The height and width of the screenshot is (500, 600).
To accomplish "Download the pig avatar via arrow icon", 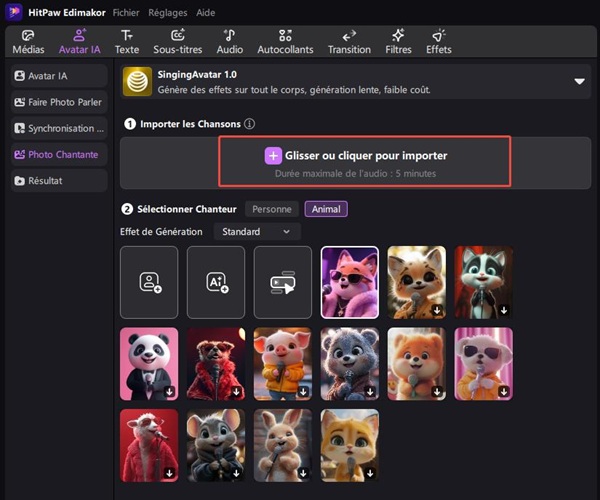I will coord(303,392).
